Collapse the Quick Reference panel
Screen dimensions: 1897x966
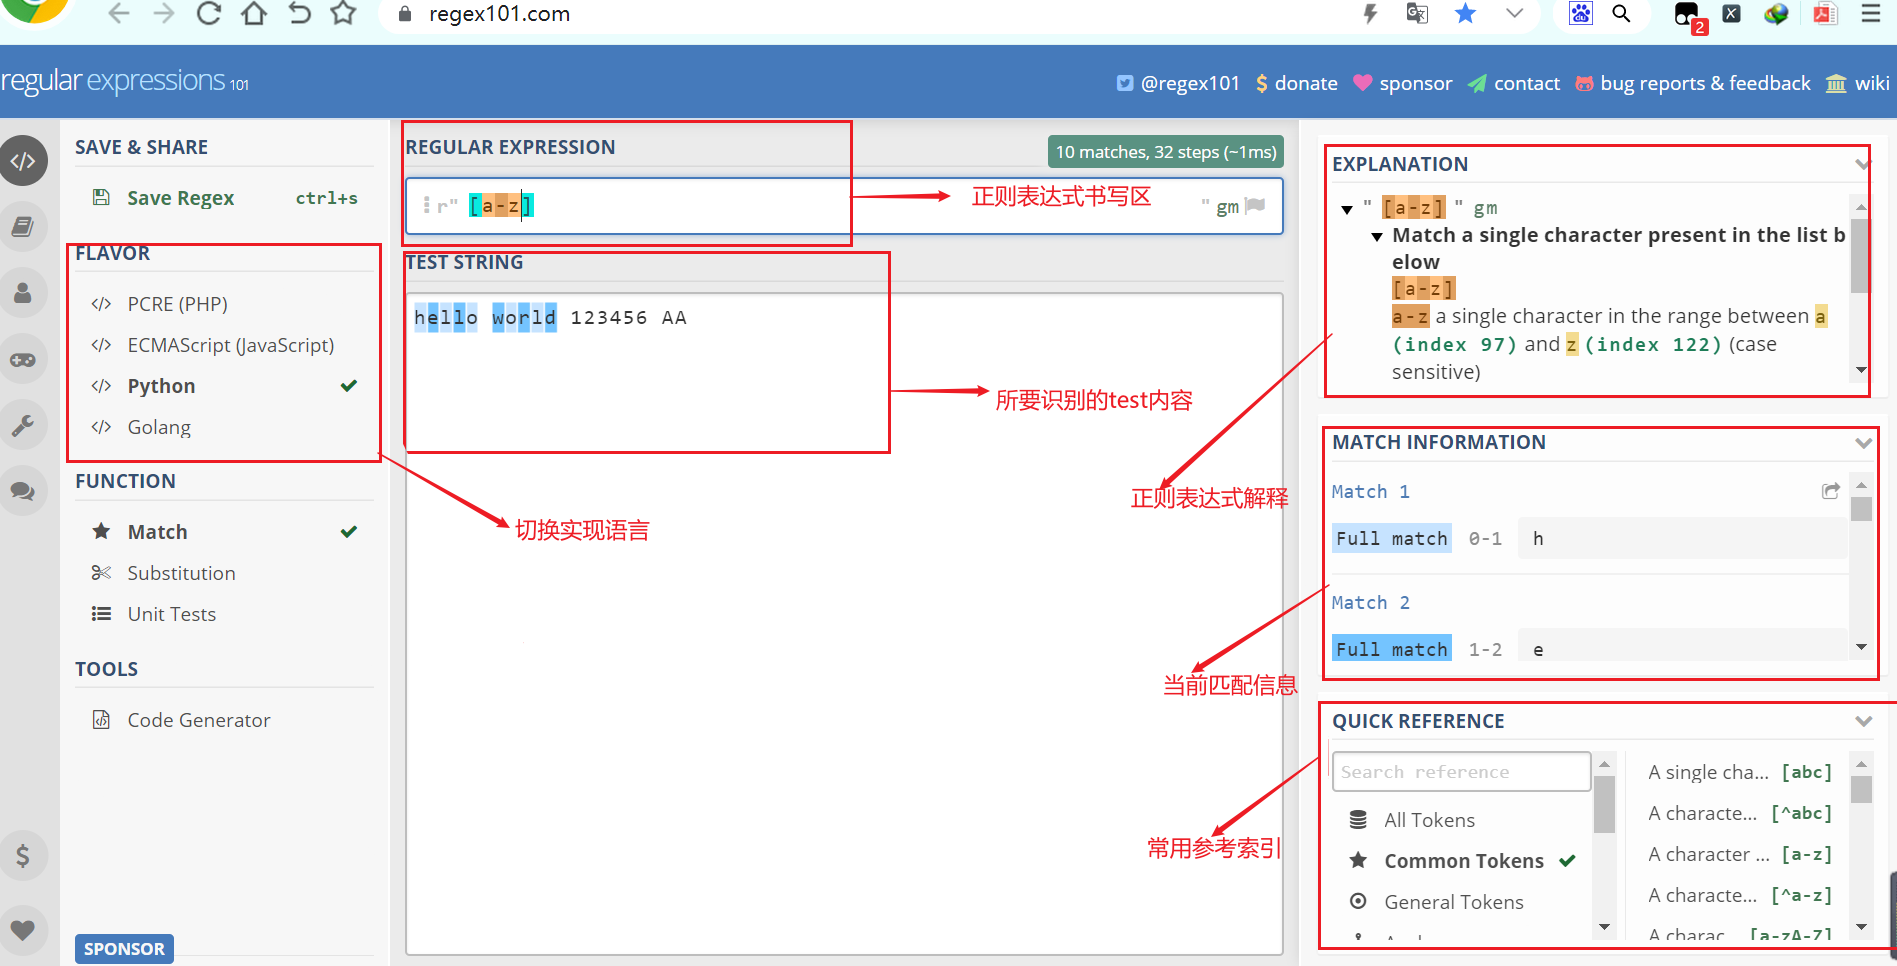1863,721
